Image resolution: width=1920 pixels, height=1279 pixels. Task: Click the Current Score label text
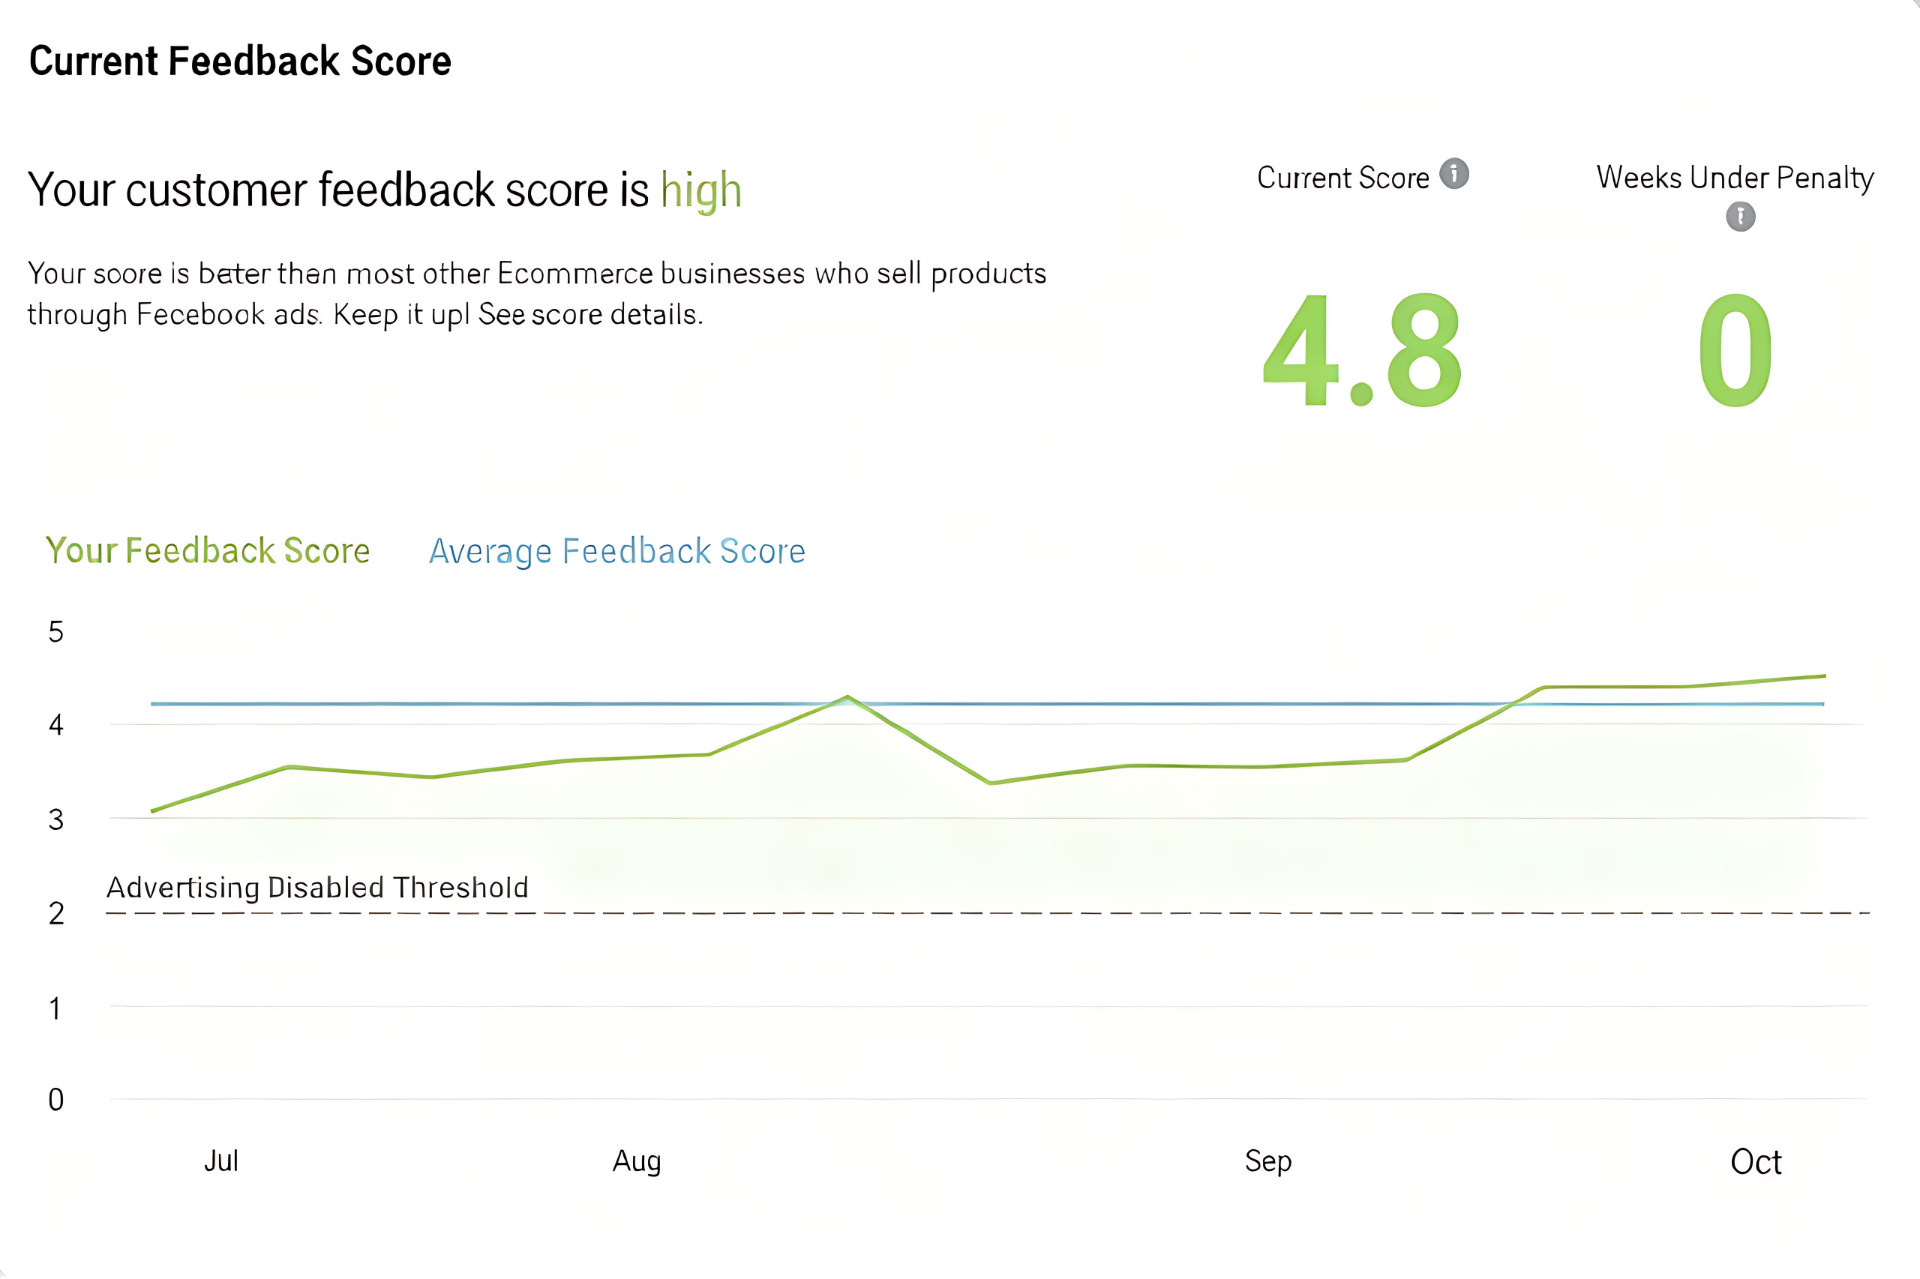1343,178
